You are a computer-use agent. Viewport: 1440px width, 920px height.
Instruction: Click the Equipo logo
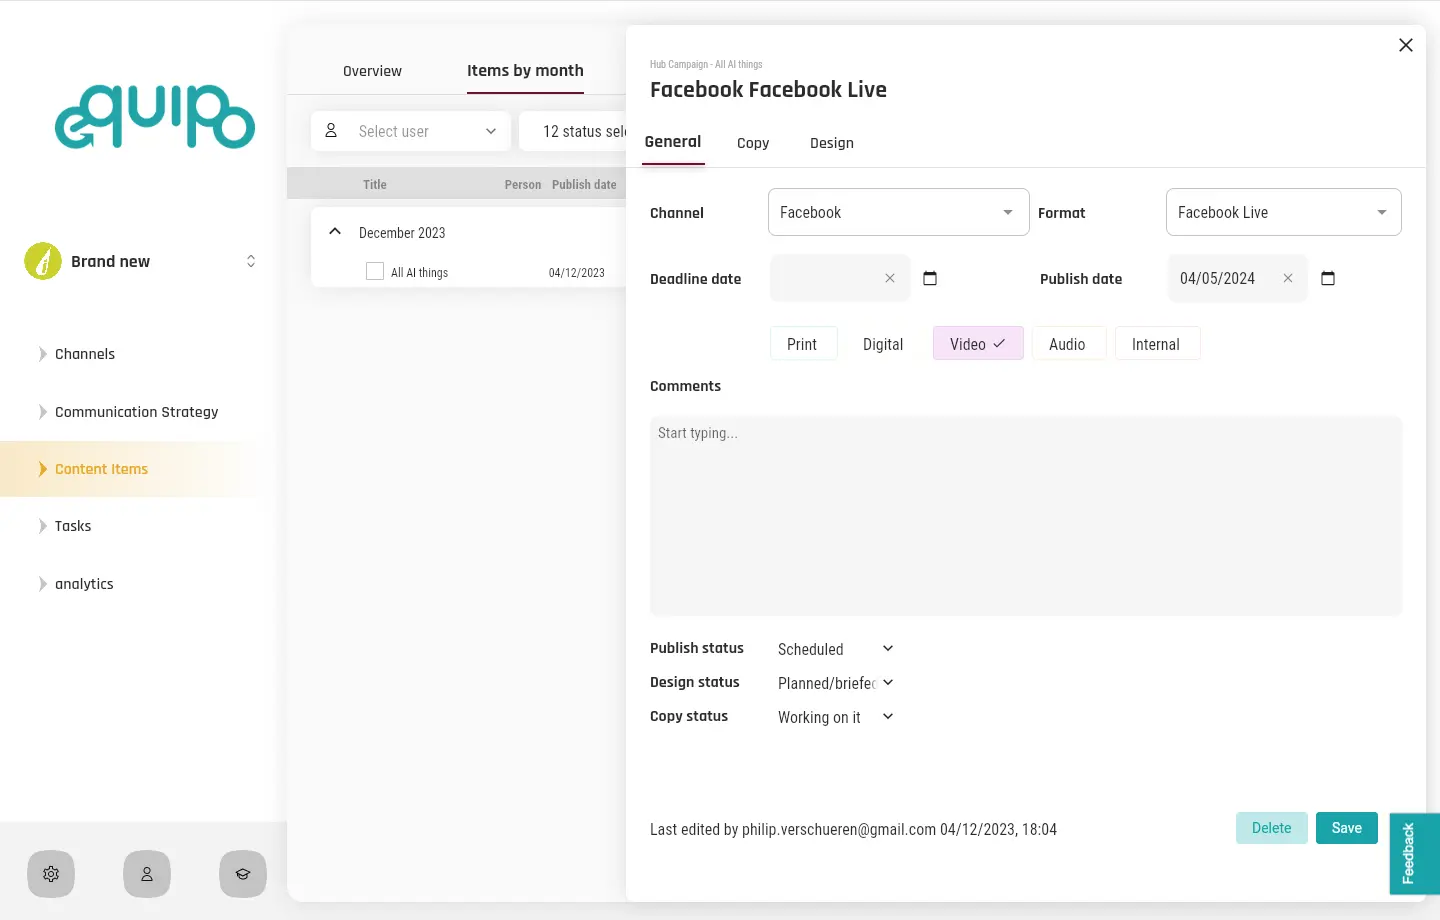click(155, 116)
